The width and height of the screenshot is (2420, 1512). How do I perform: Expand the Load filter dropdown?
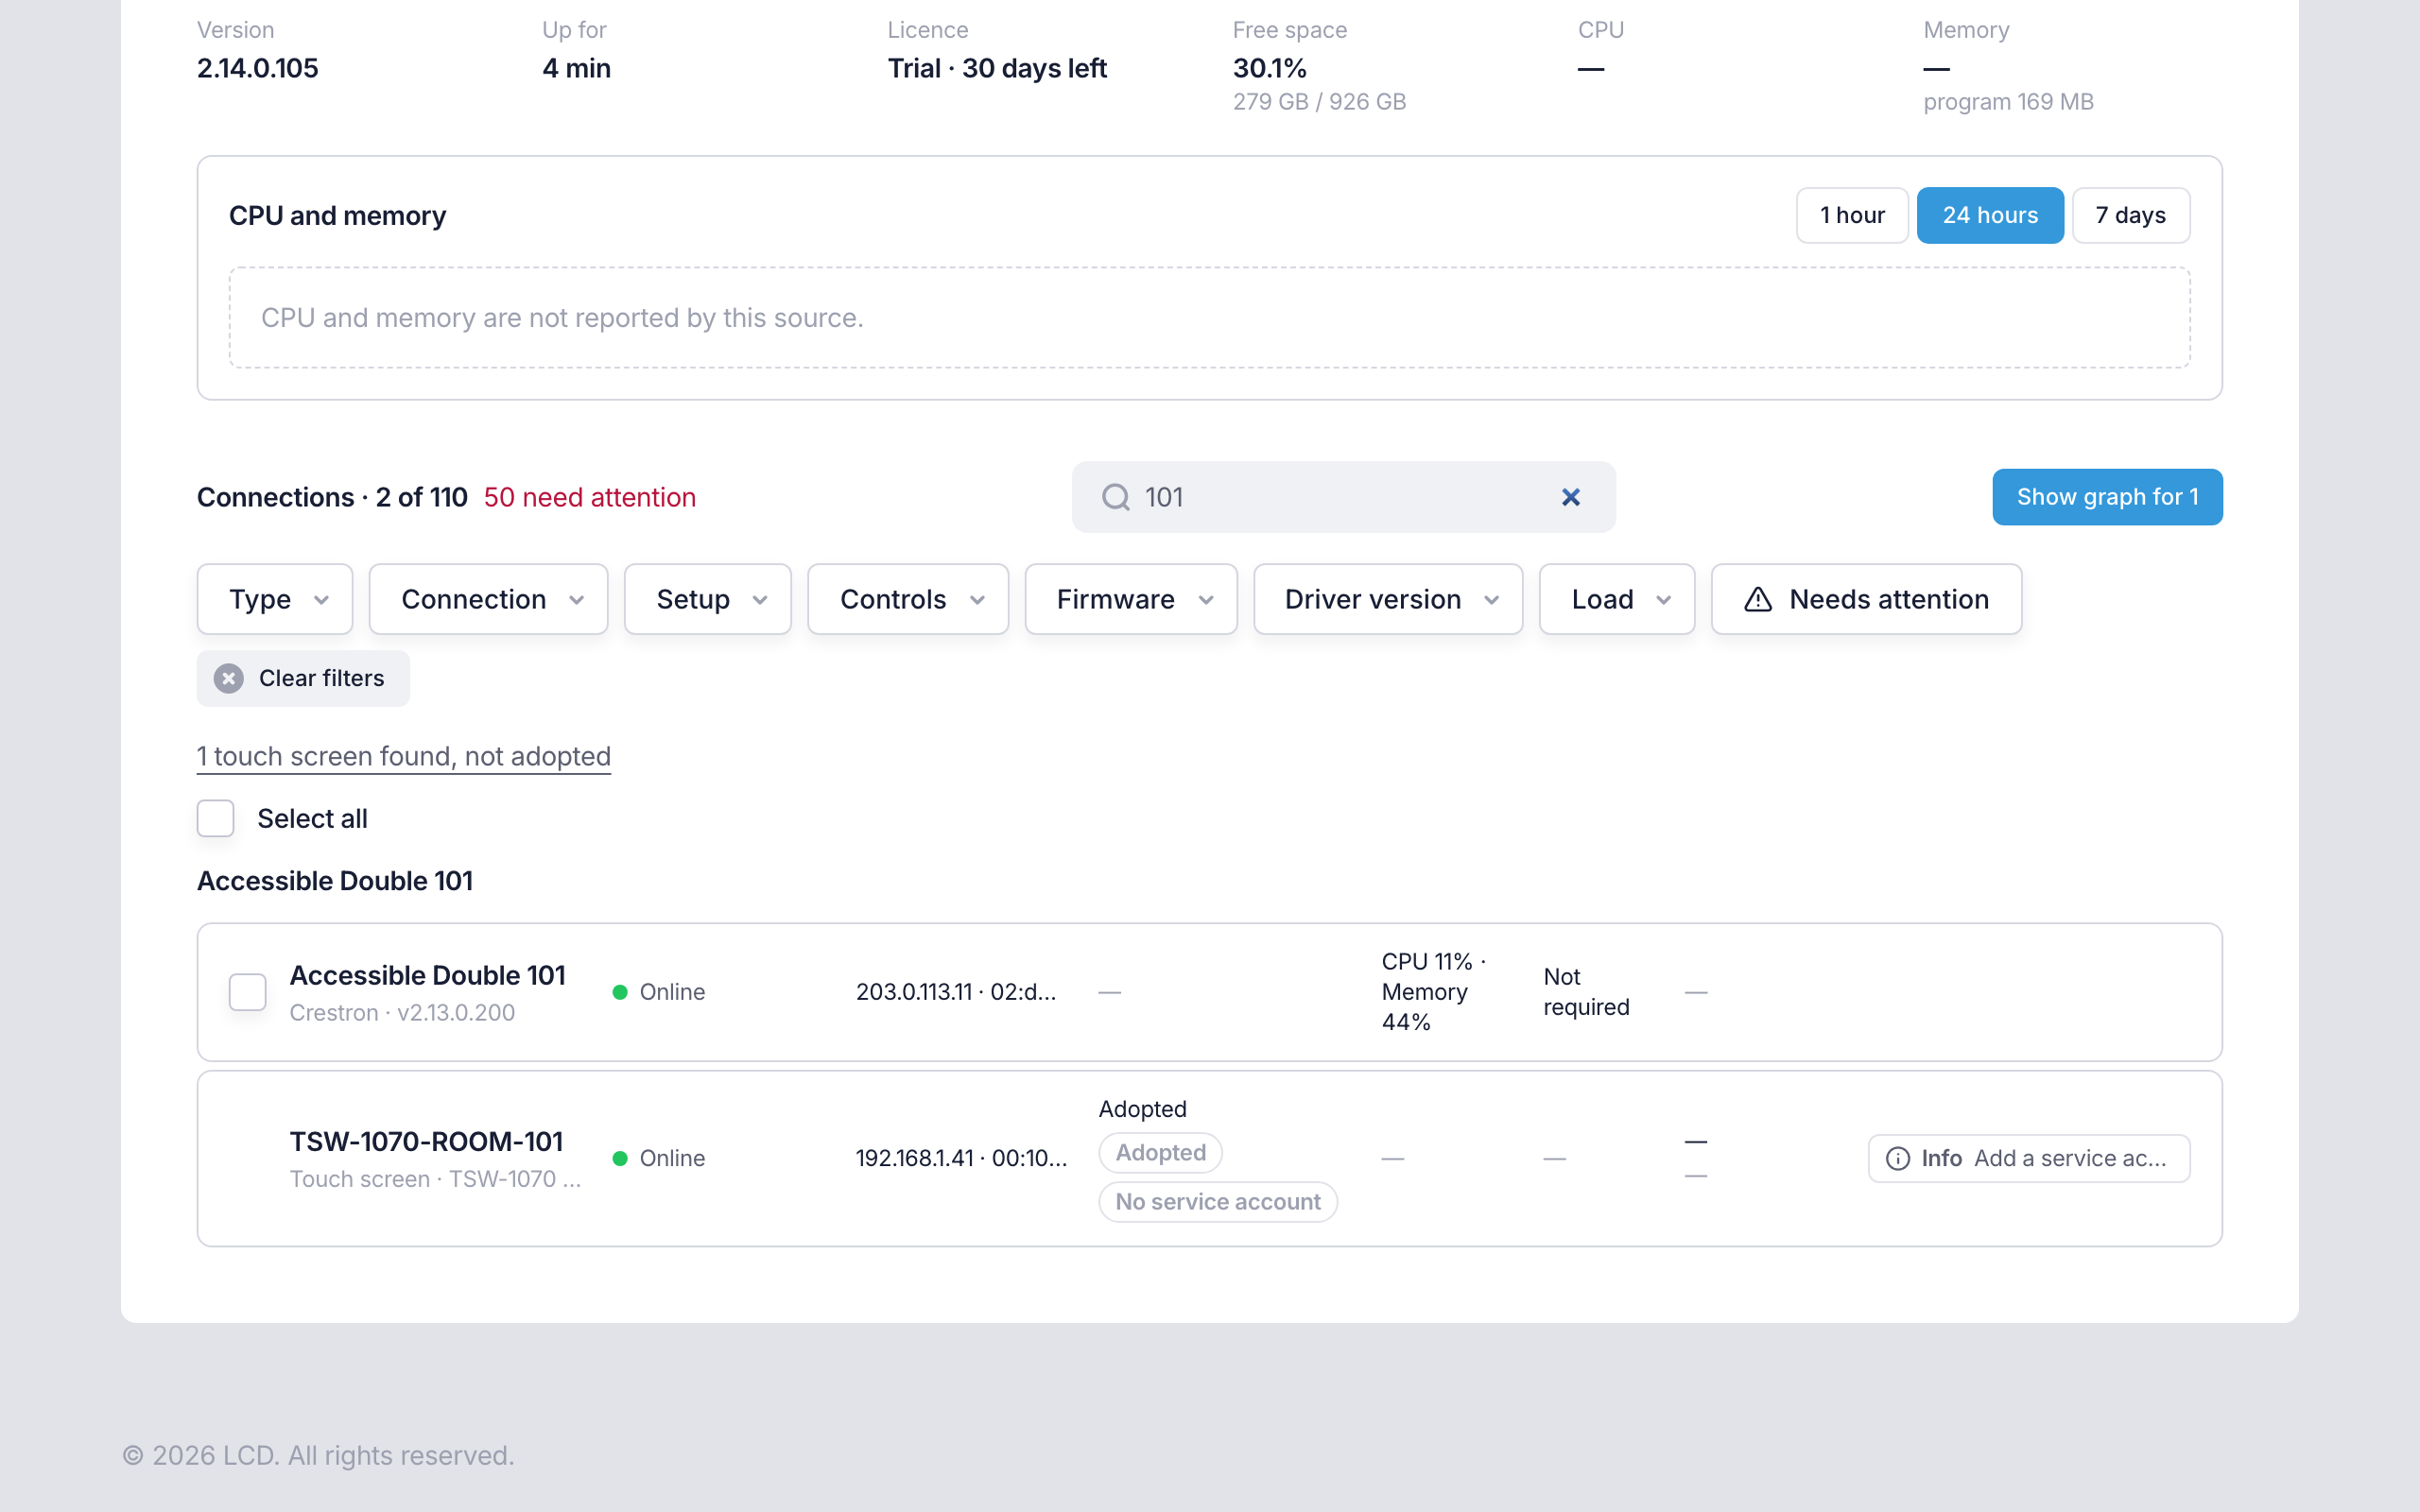pyautogui.click(x=1617, y=599)
